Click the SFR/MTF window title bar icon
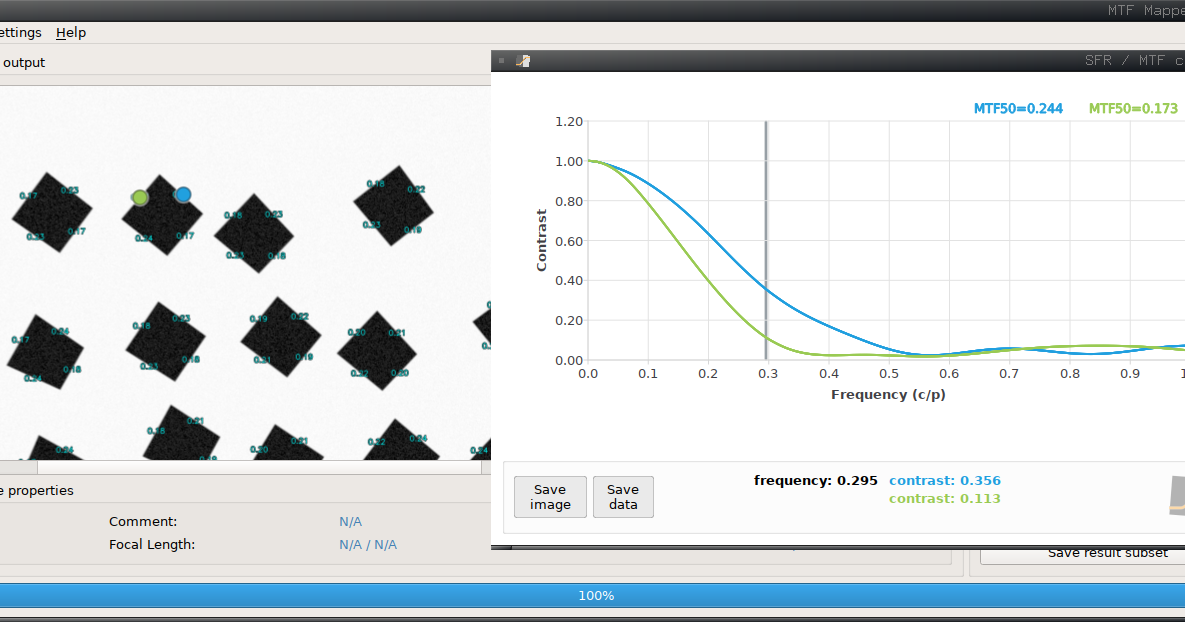The width and height of the screenshot is (1185, 622). click(522, 60)
